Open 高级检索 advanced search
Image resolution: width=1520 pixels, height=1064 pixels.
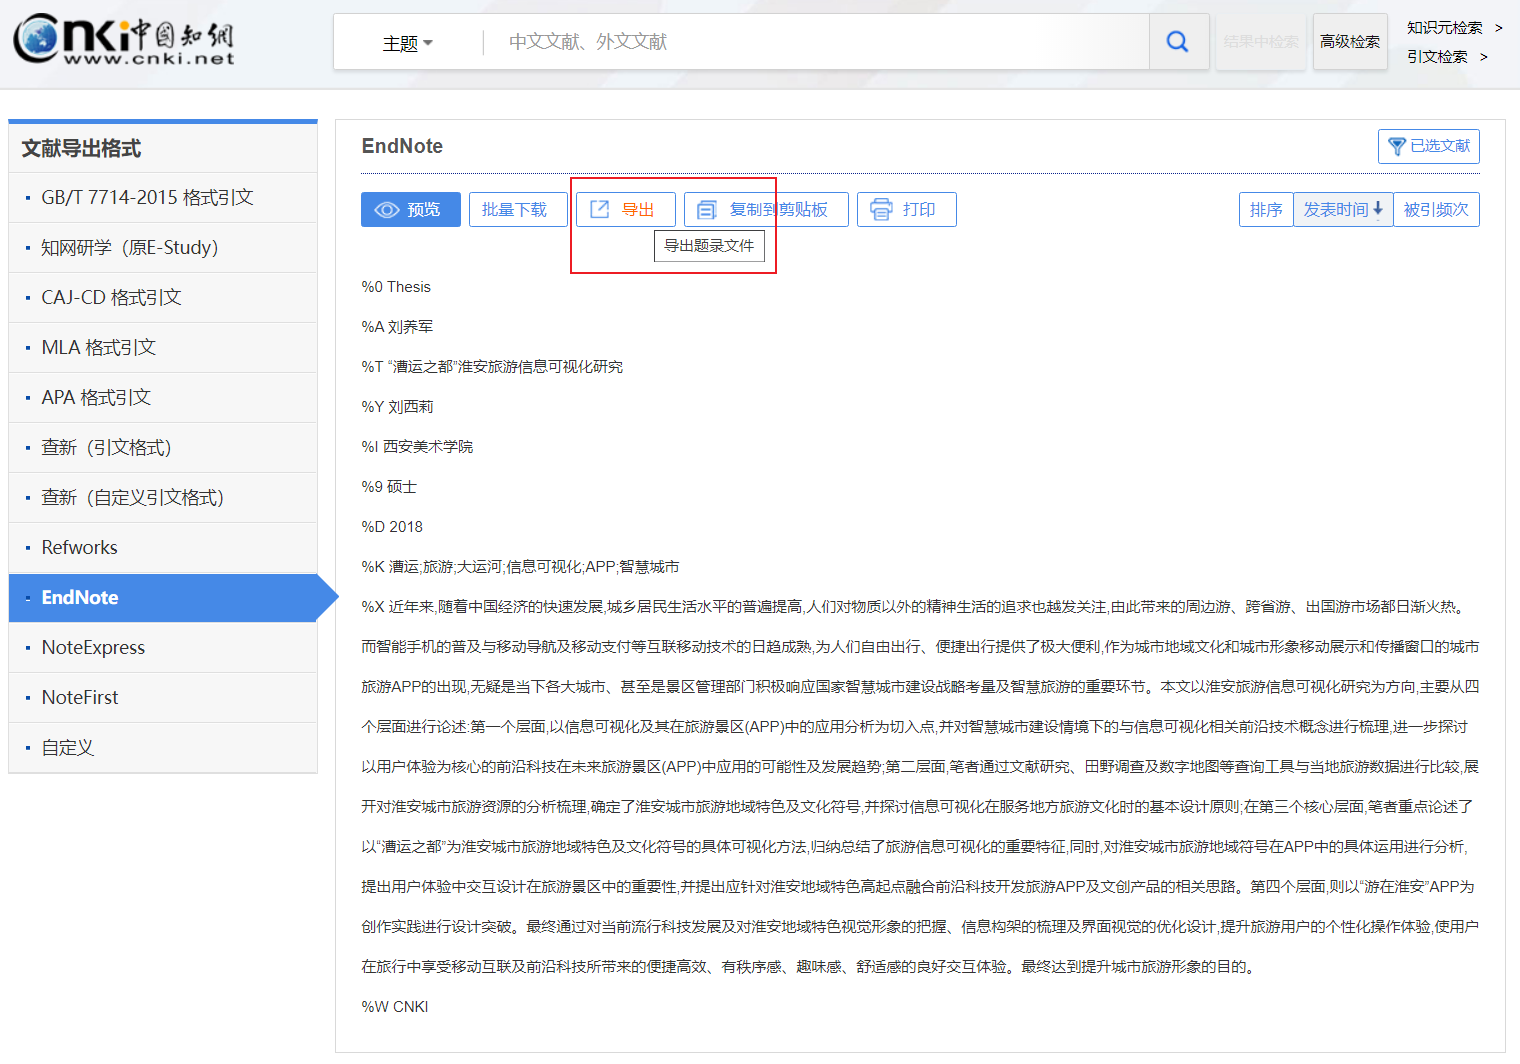(1350, 41)
